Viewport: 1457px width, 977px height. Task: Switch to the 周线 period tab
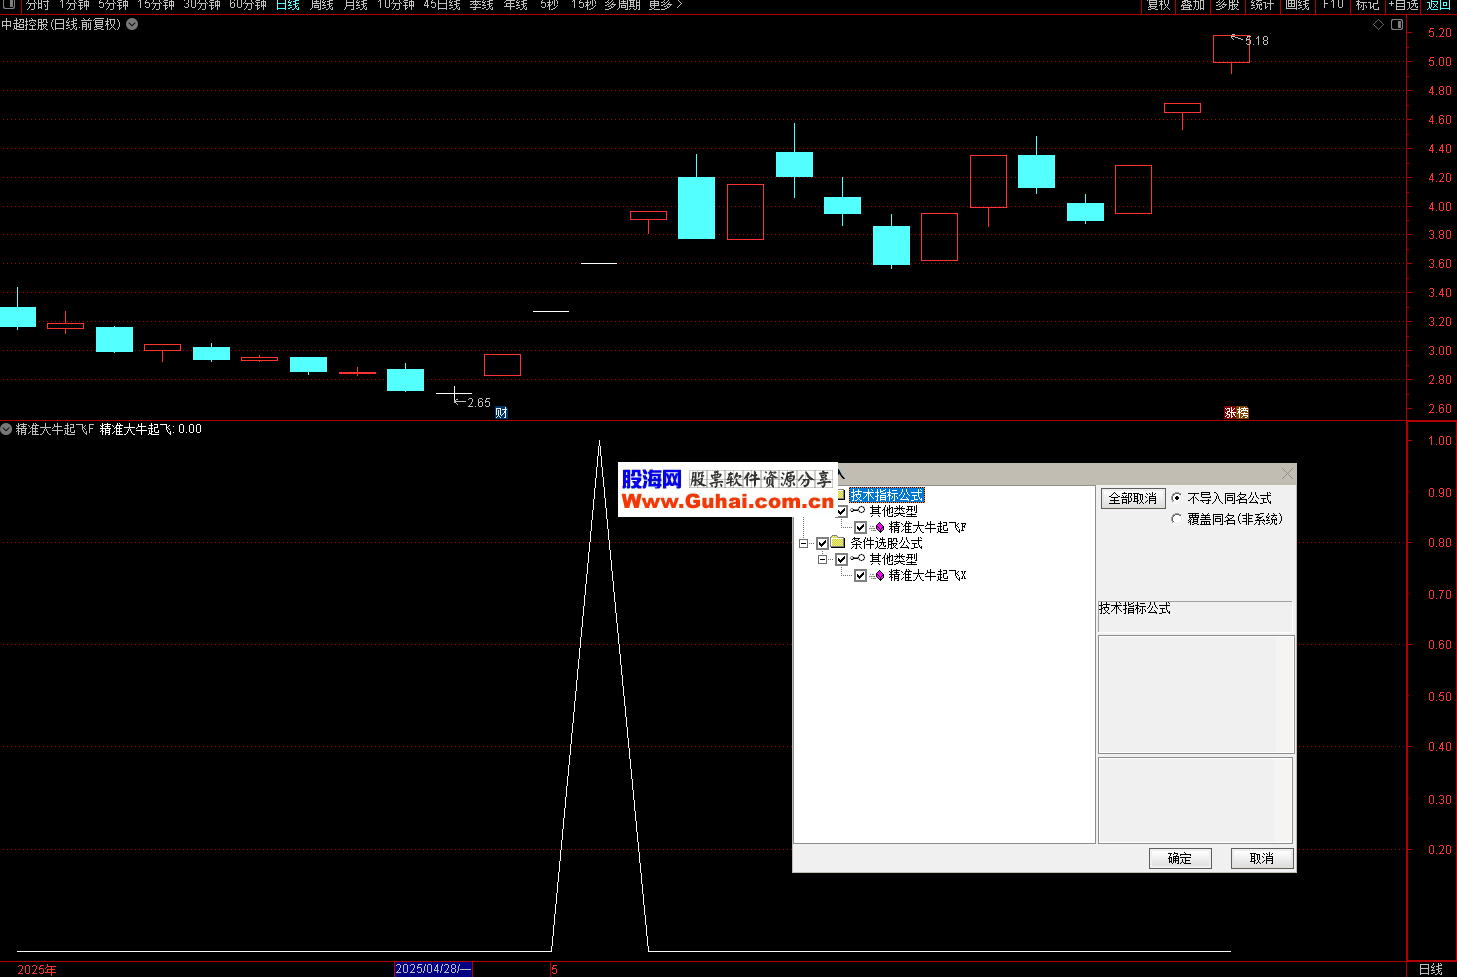click(322, 5)
